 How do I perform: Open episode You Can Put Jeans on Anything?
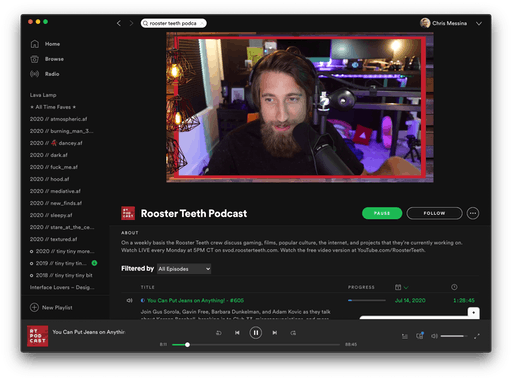pos(195,300)
